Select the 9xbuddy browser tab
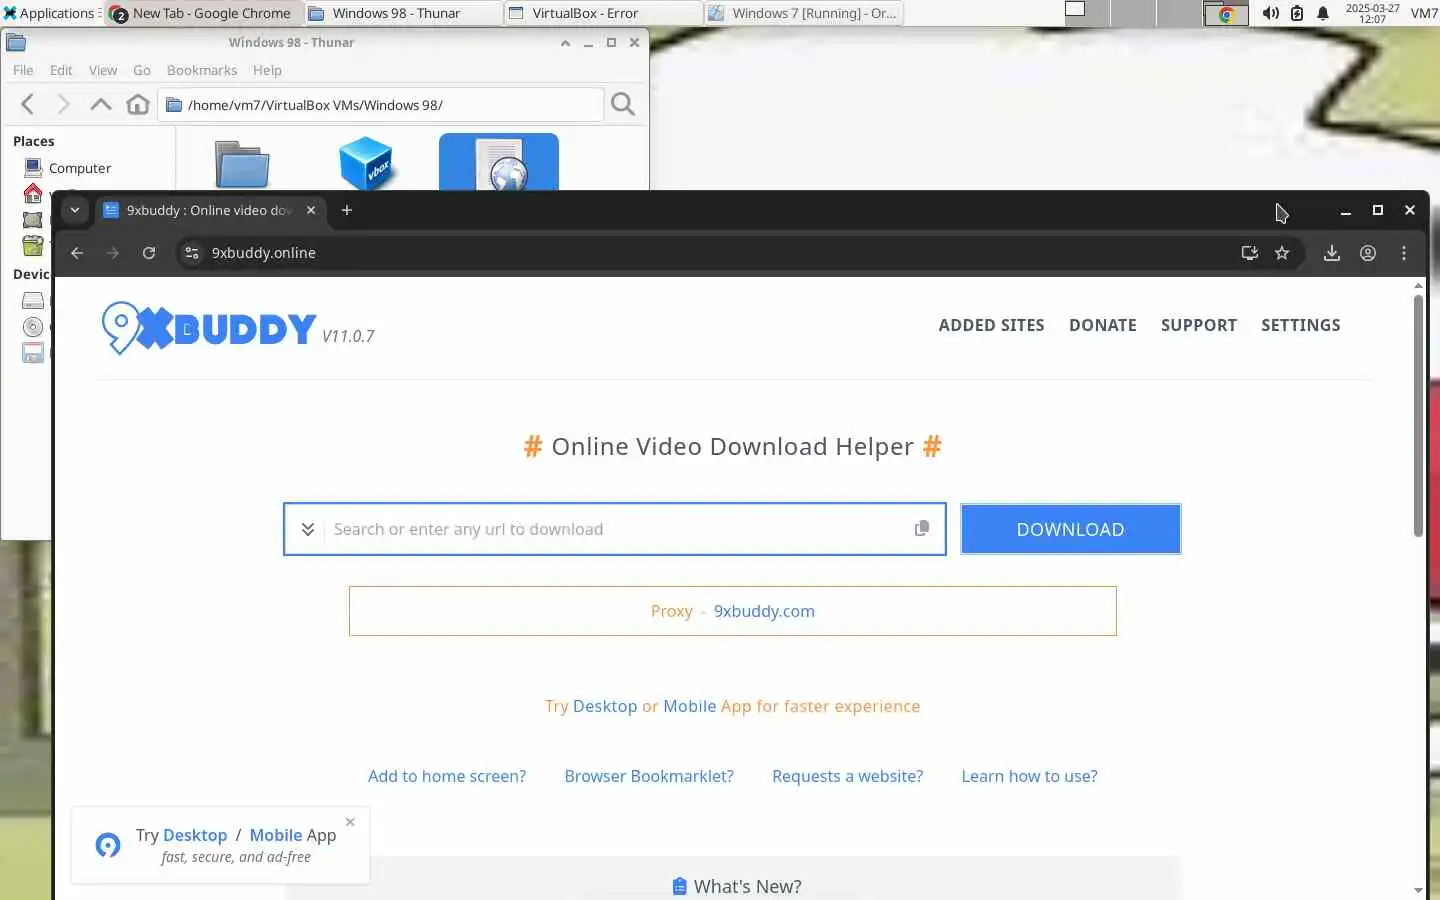Viewport: 1440px width, 900px height. click(208, 210)
